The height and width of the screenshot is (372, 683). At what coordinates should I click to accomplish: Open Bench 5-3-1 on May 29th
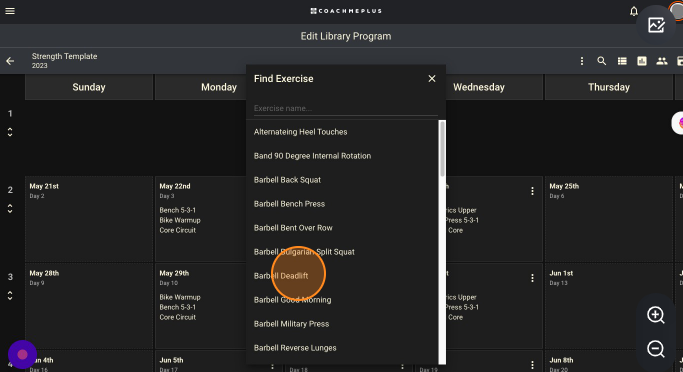177,307
